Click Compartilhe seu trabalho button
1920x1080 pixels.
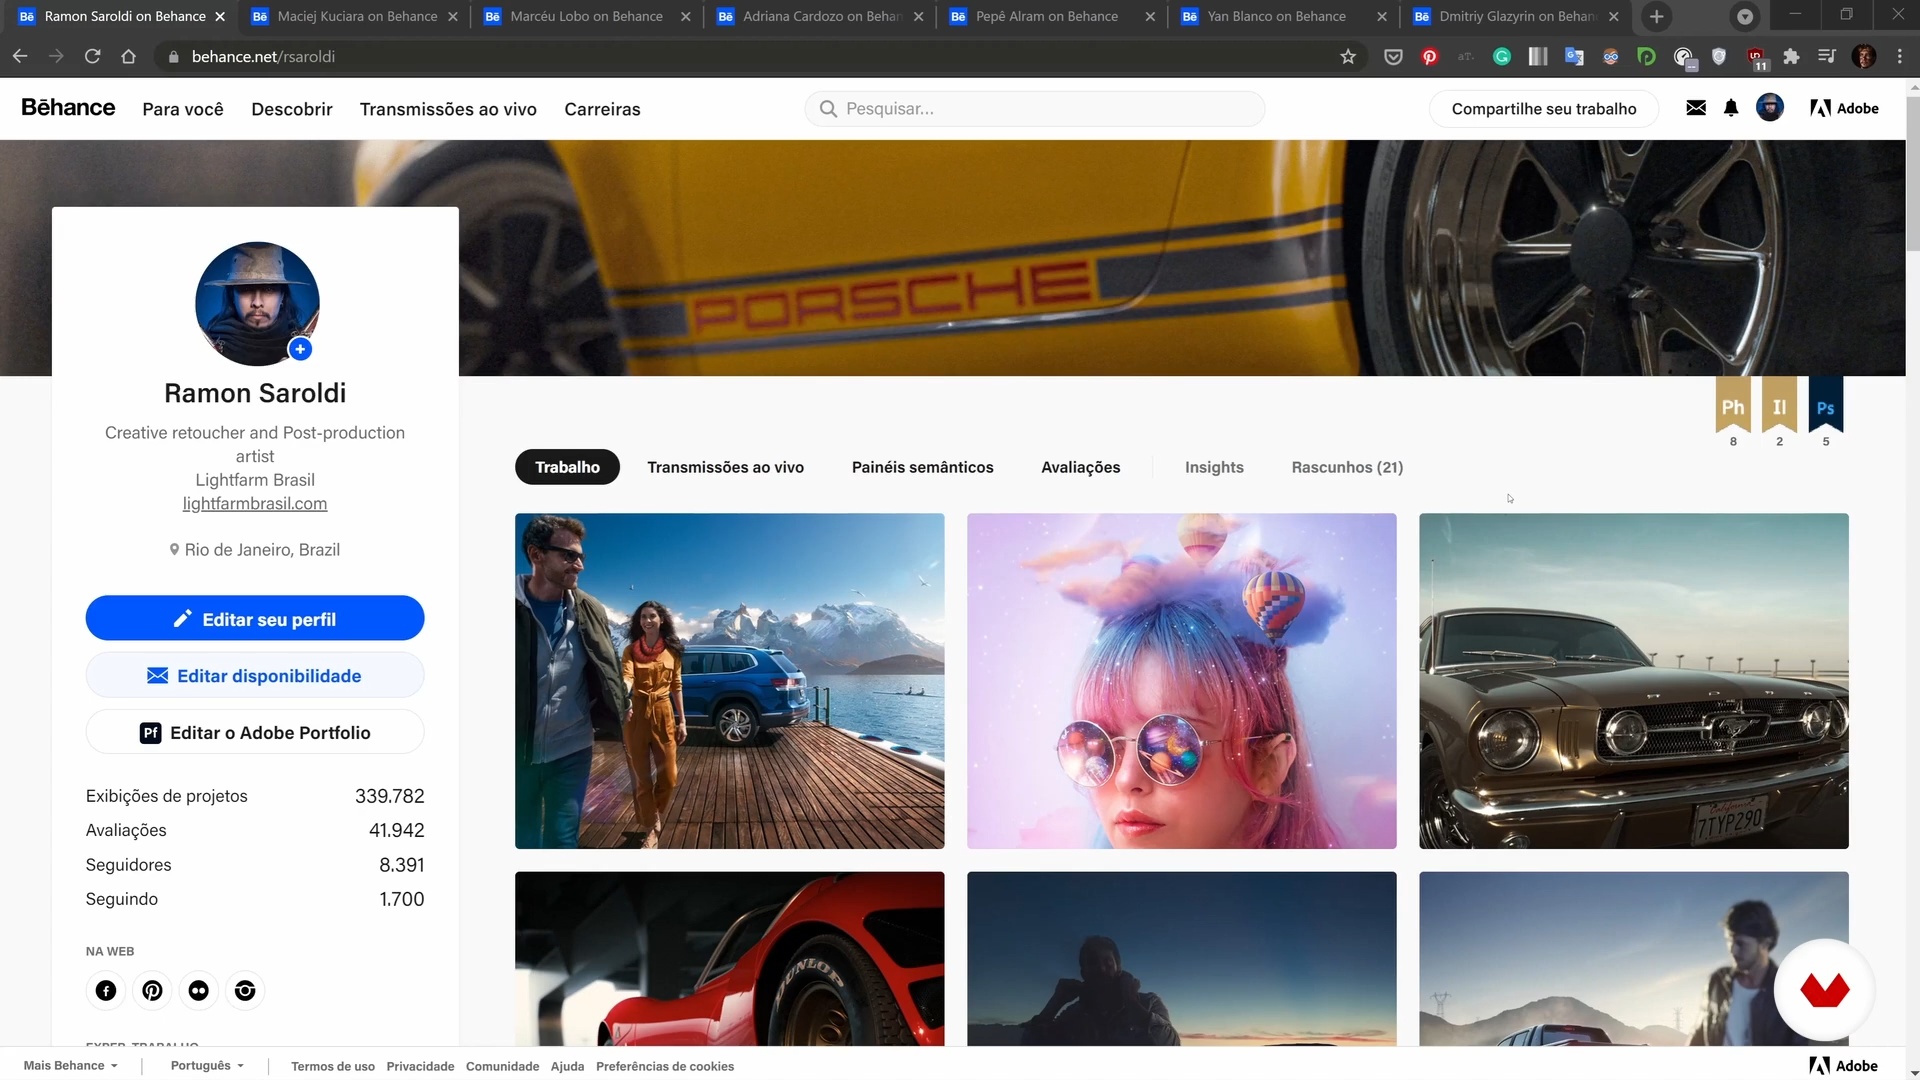click(1544, 108)
